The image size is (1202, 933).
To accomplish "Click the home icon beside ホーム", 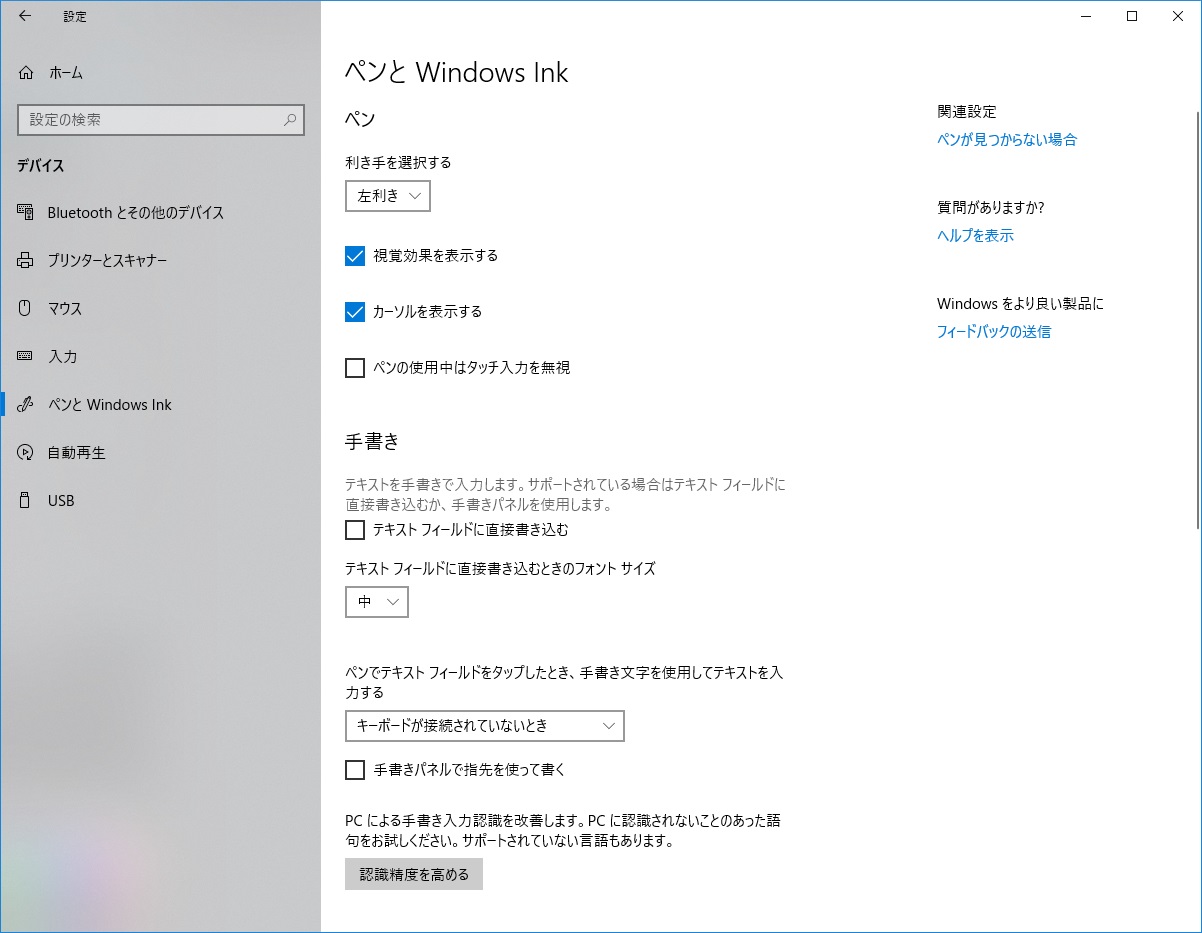I will (x=25, y=73).
